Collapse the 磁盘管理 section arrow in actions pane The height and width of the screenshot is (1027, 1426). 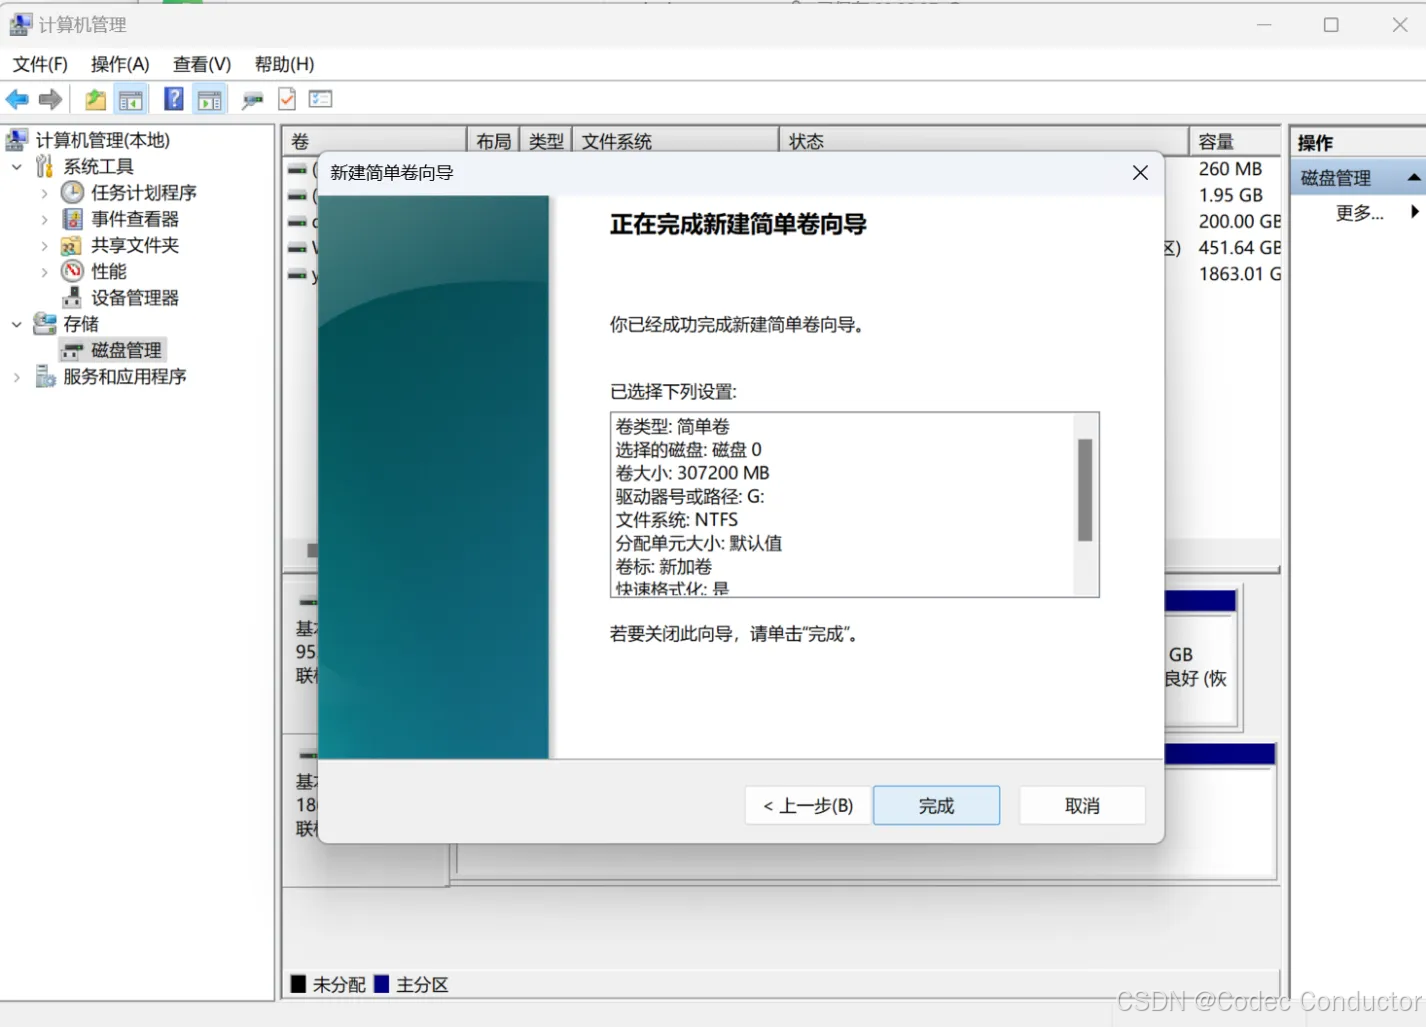point(1413,178)
